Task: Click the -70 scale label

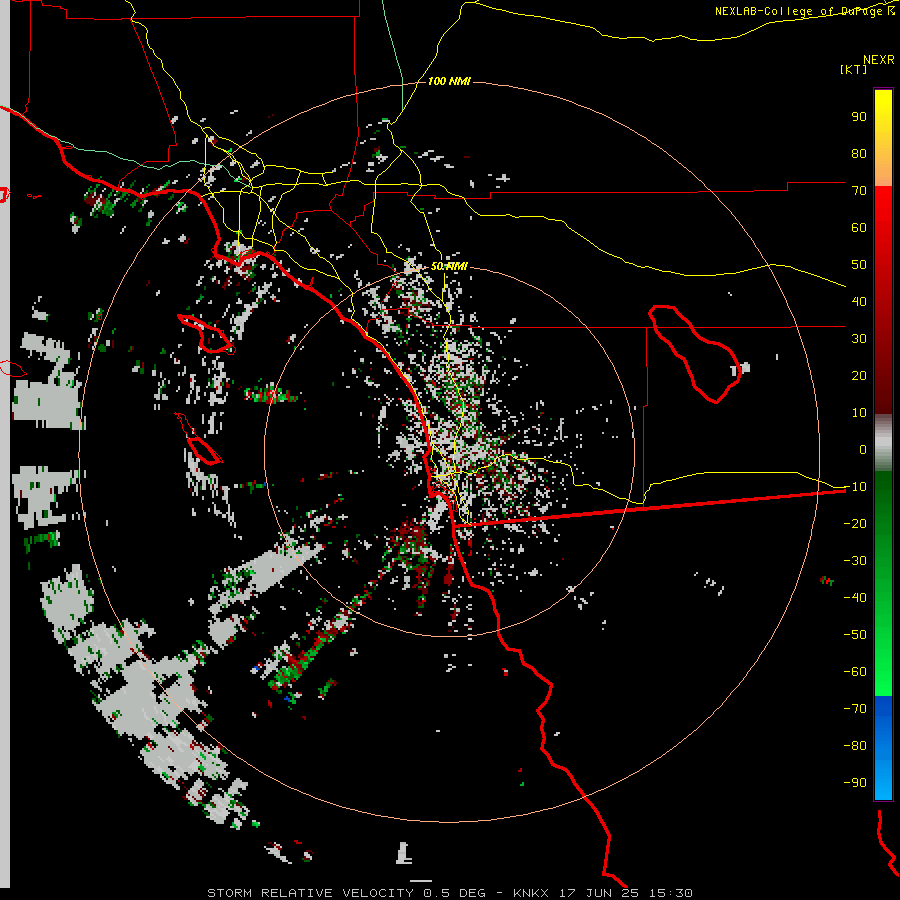Action: [855, 709]
